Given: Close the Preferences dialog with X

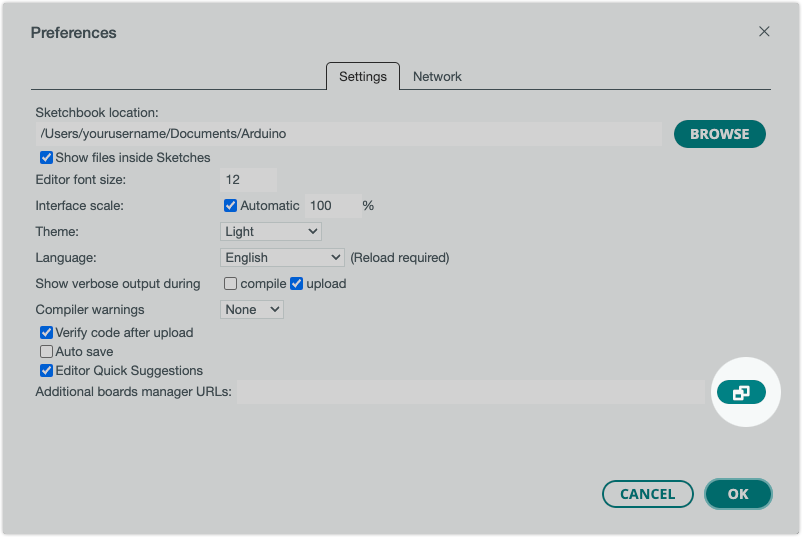Looking at the screenshot, I should pos(764,32).
